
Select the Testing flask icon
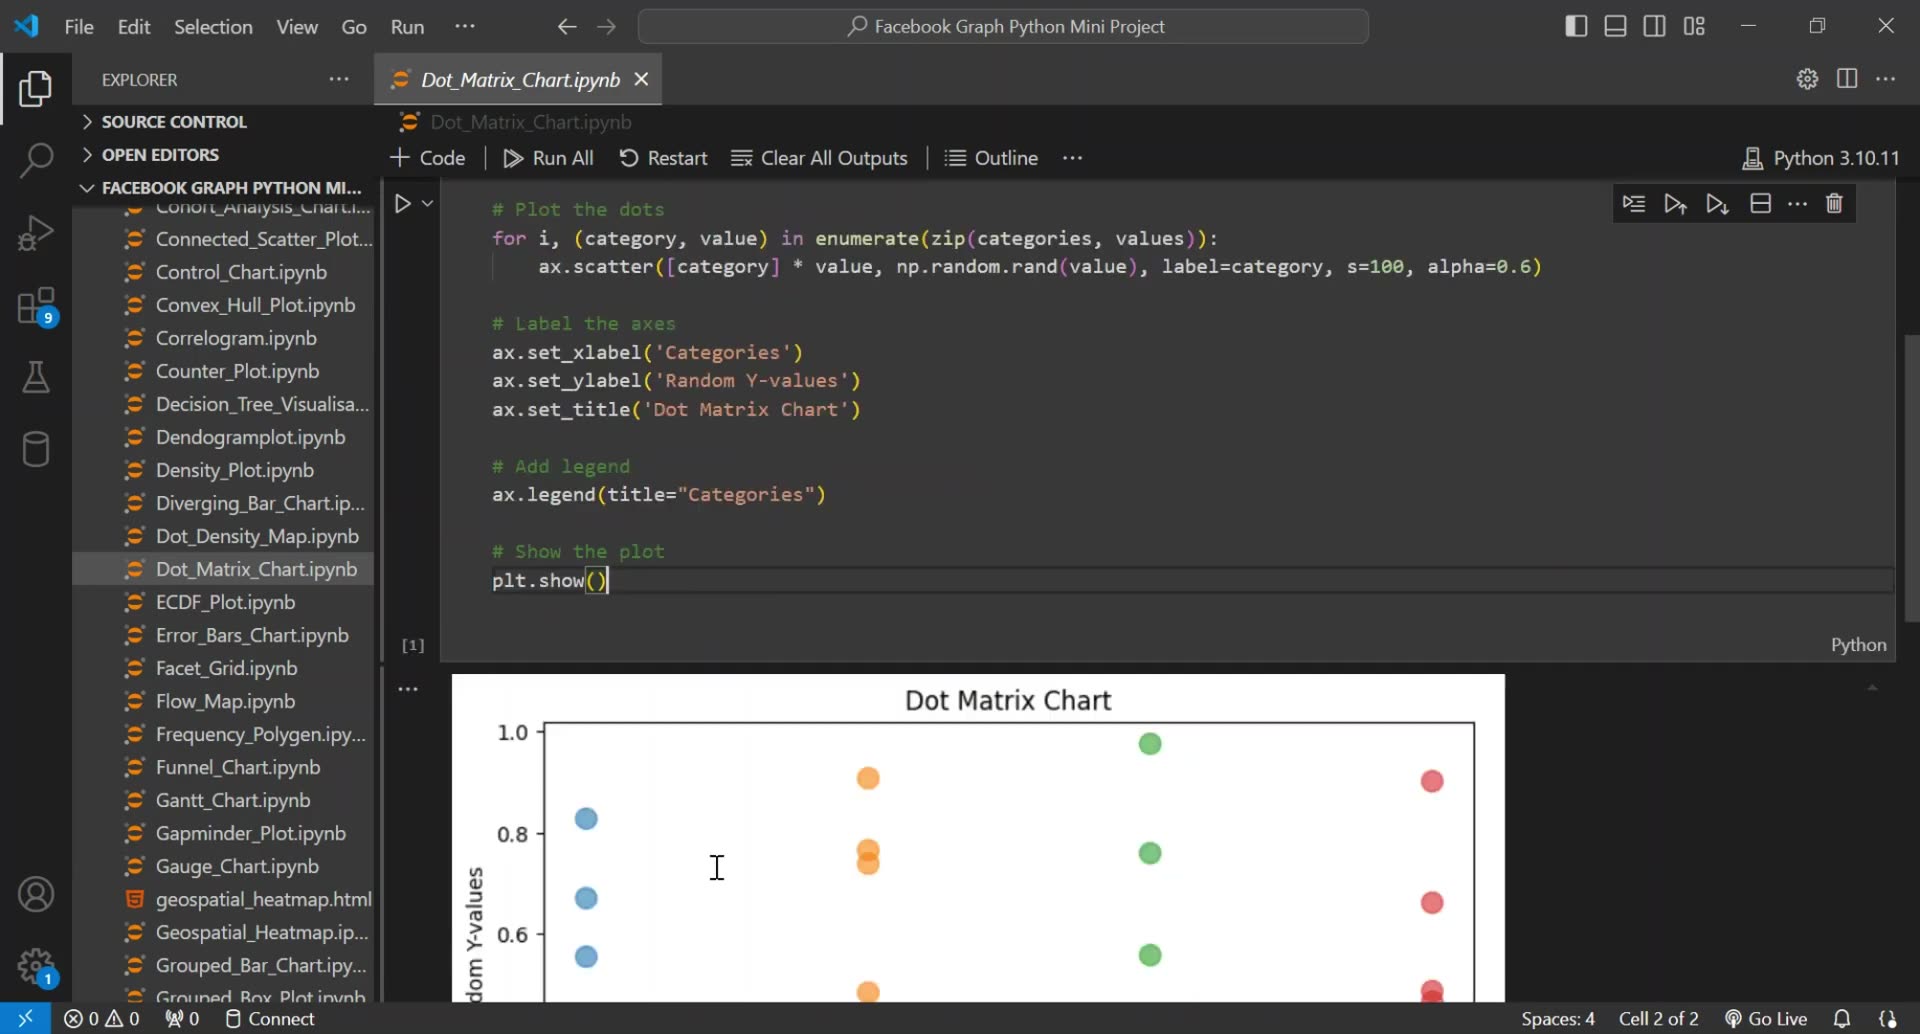pyautogui.click(x=36, y=377)
